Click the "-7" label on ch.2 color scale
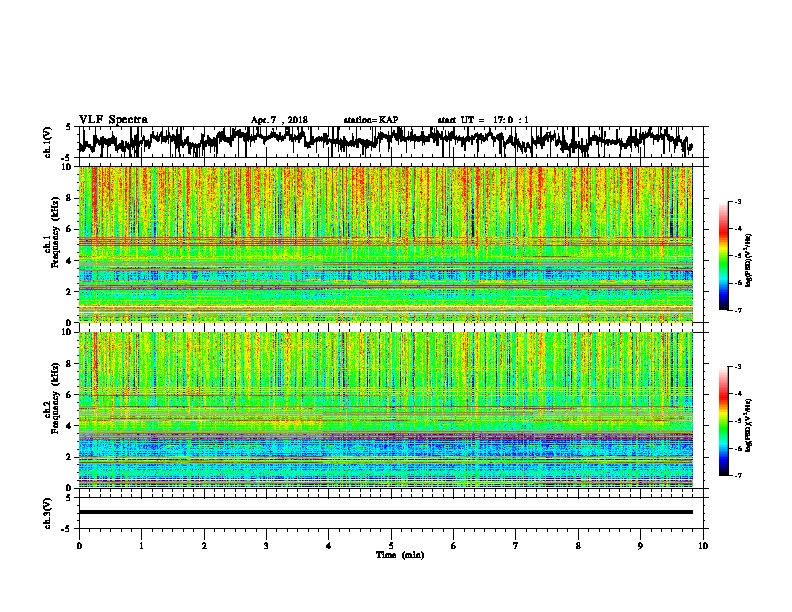The width and height of the screenshot is (792, 612). (738, 476)
